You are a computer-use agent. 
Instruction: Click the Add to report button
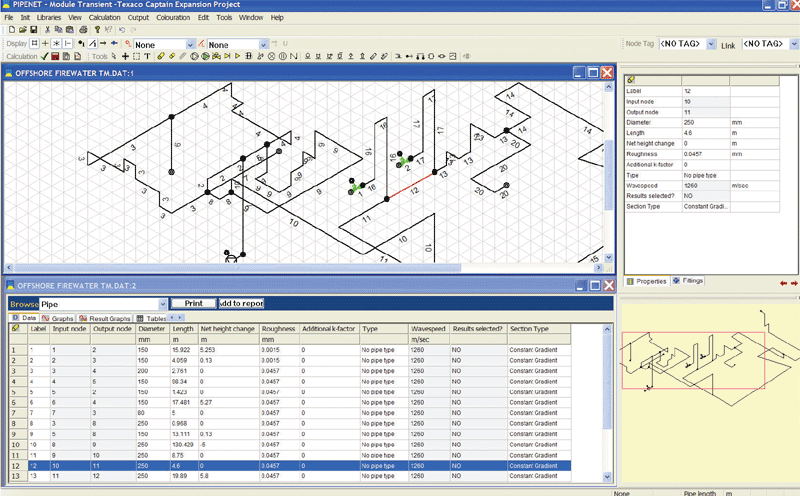[x=241, y=303]
